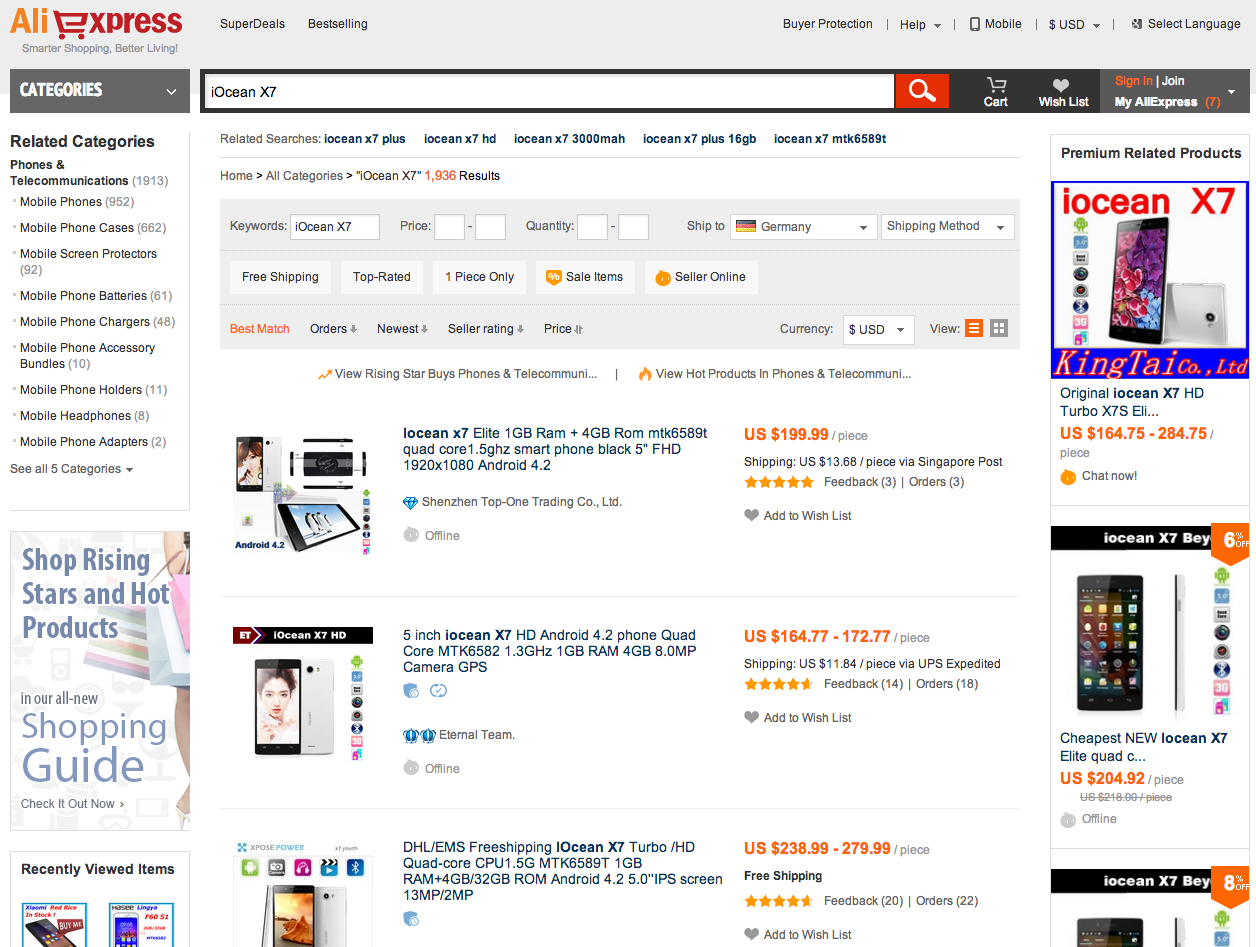Open the Help dropdown menu
The image size is (1256, 947).
click(920, 25)
